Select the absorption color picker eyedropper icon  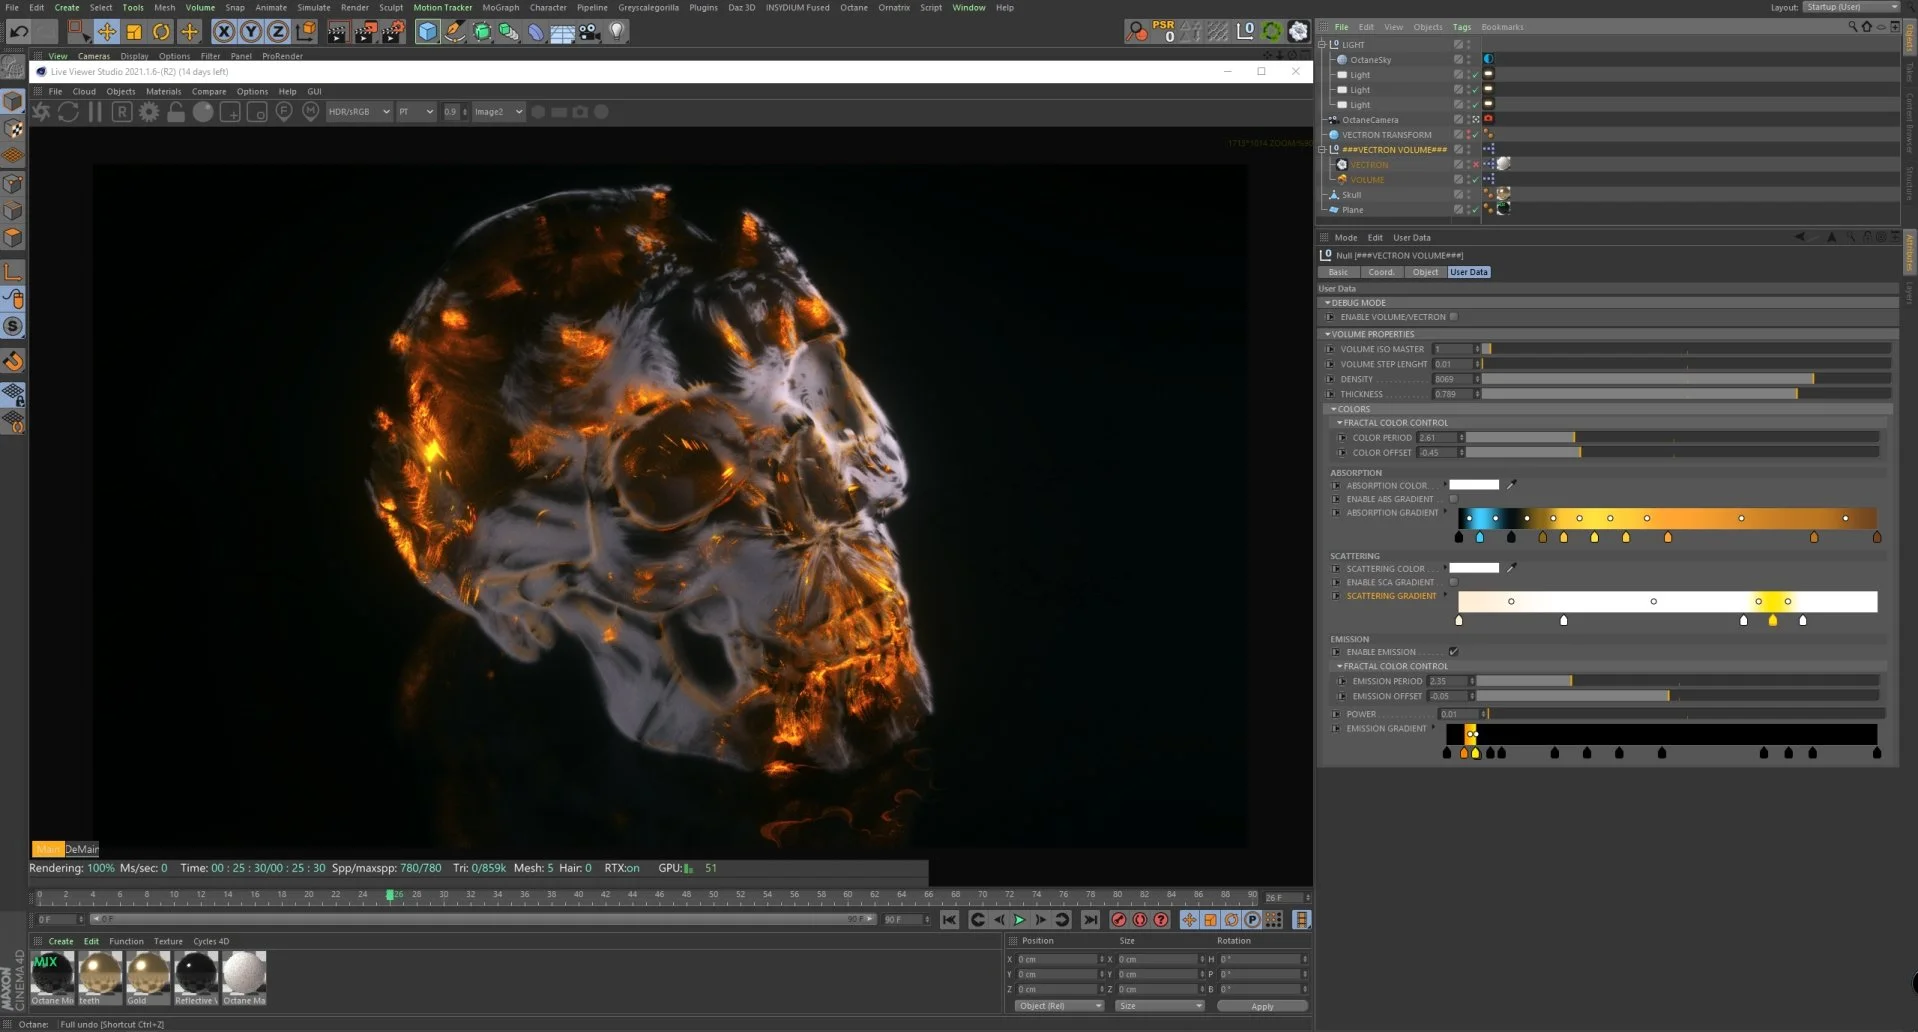(x=1509, y=485)
